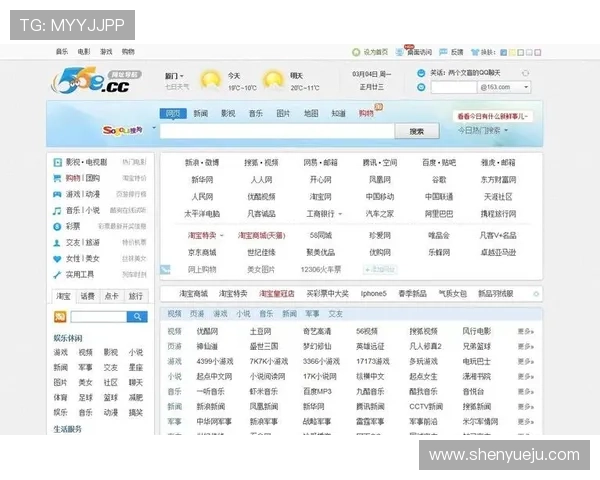Image resolution: width=600 pixels, height=480 pixels.
Task: Click the green home icon beside 设为首页
Action: tap(356, 52)
